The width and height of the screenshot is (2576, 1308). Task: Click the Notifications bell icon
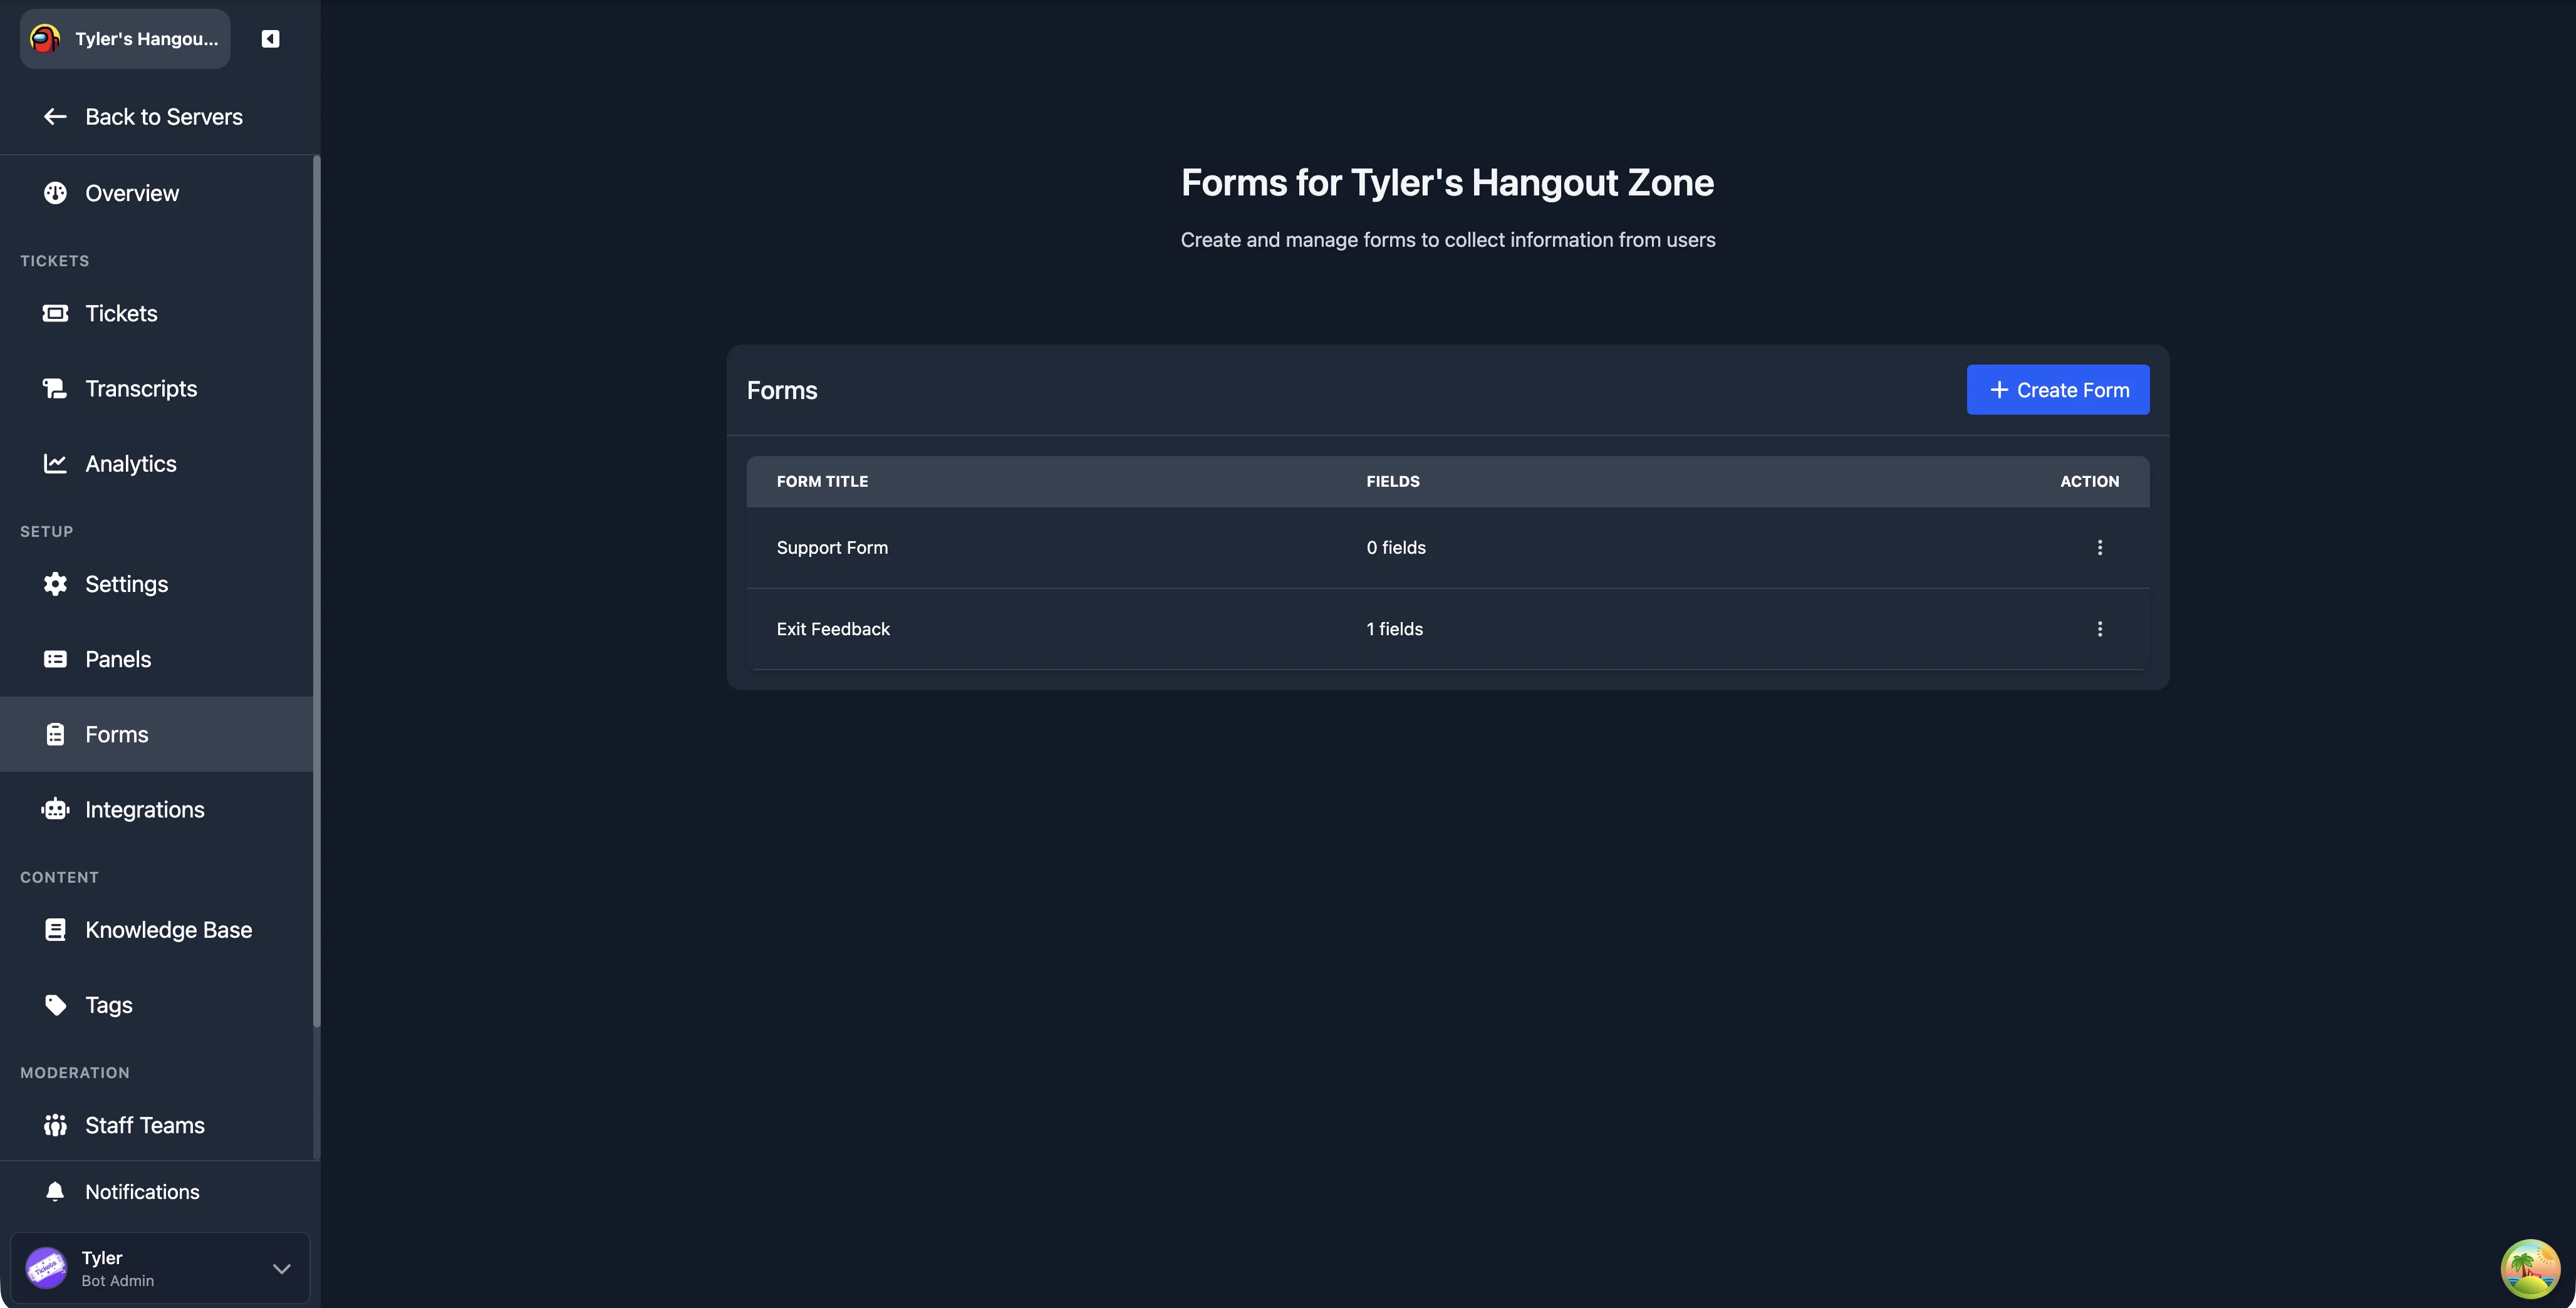click(x=55, y=1191)
